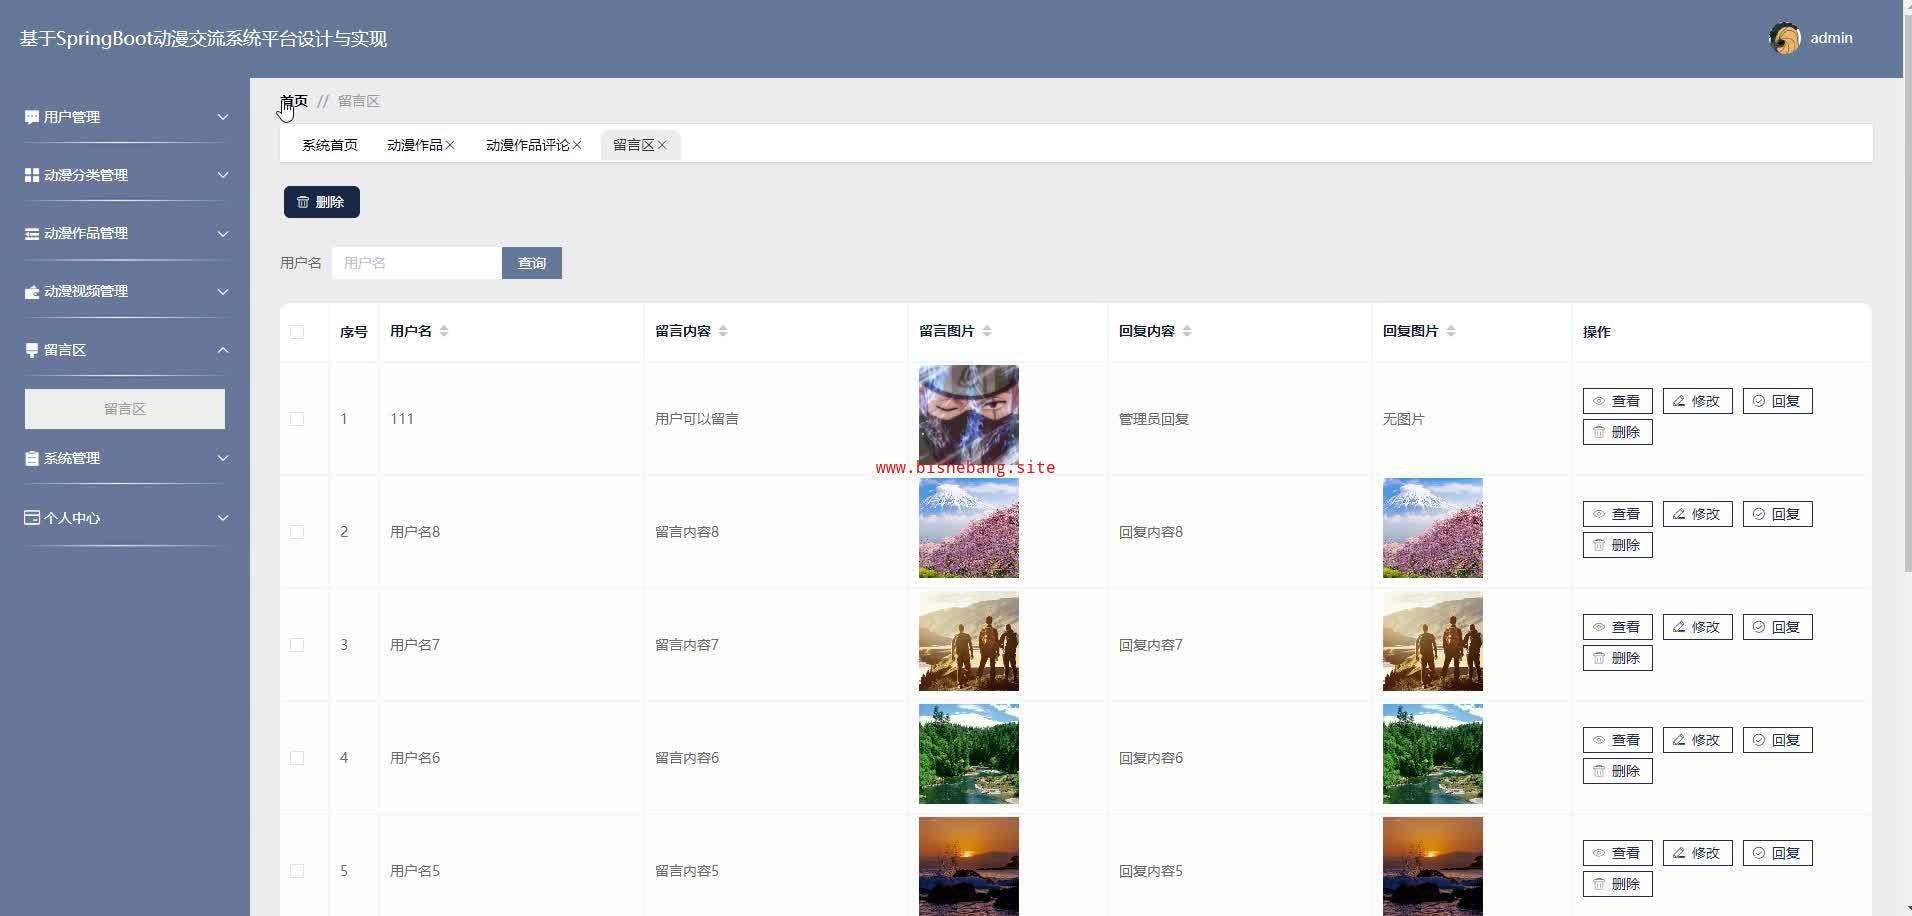Expand the 用户管理 sidebar menu
1912x916 pixels.
pos(125,117)
